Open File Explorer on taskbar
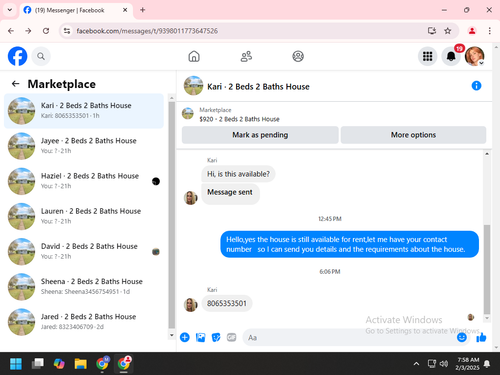Screen dimensions: 500x375 pos(80,364)
